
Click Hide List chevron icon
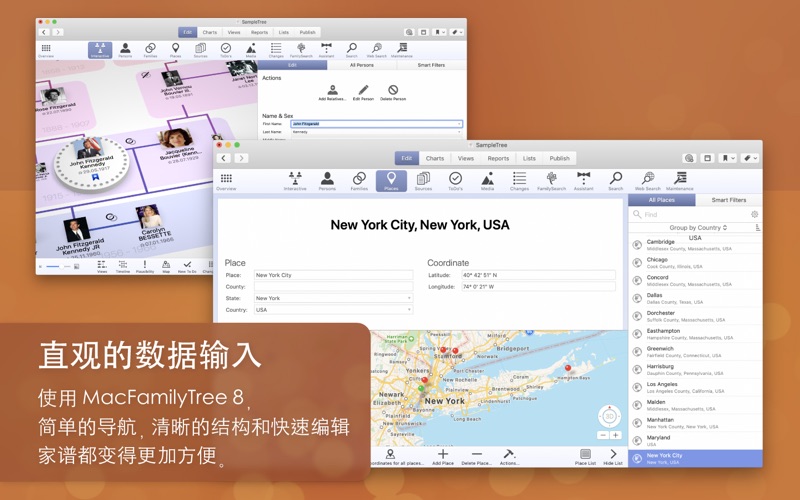613,457
